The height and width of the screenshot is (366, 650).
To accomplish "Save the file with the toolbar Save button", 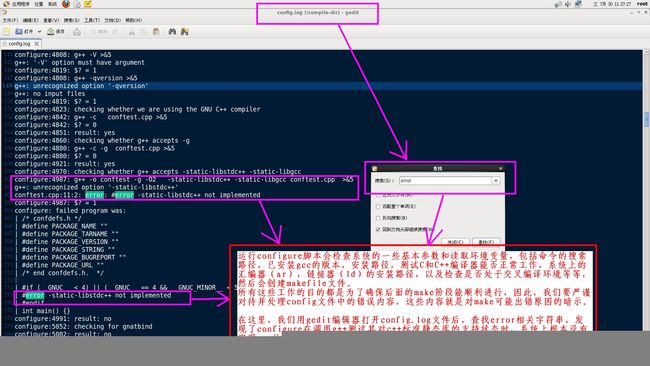I will pos(56,32).
